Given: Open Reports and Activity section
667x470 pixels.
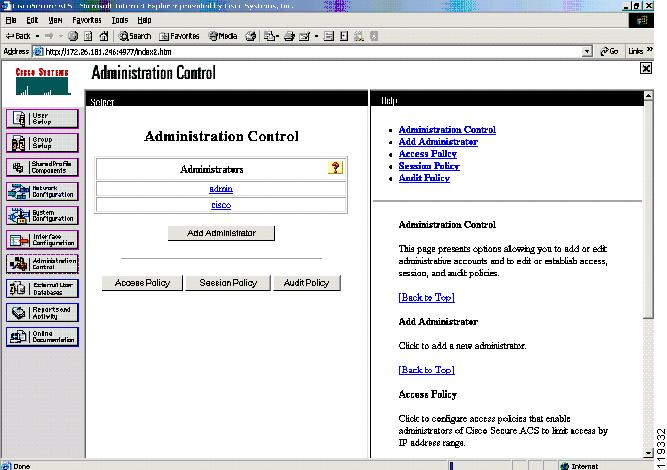Looking at the screenshot, I should tap(42, 313).
